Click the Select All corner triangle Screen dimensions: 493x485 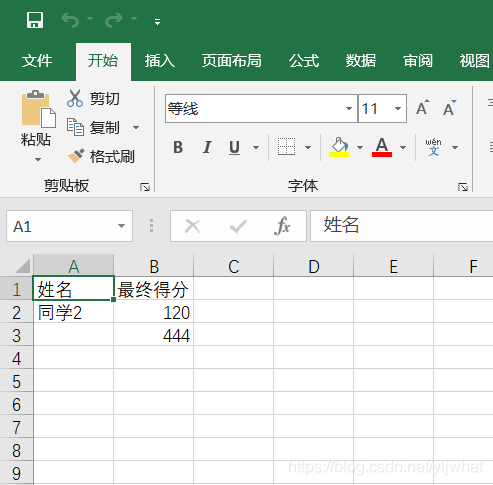22,266
